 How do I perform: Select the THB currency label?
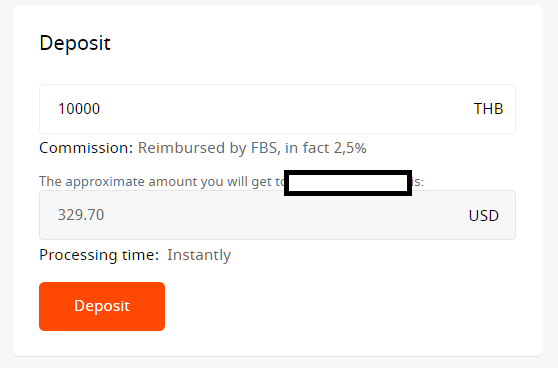pos(488,109)
